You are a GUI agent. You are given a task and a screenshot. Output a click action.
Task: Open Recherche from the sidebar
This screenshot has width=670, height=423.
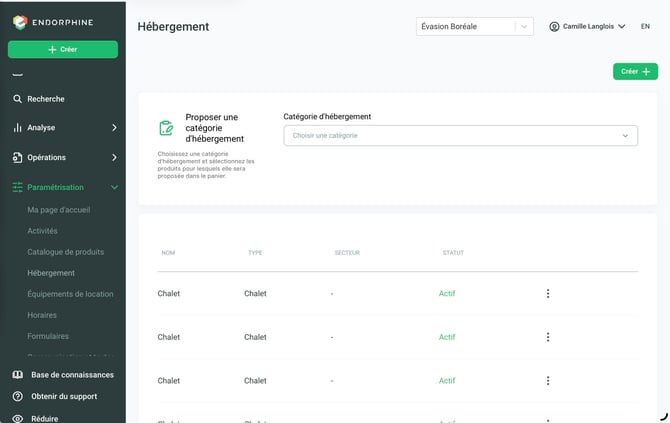tap(46, 99)
